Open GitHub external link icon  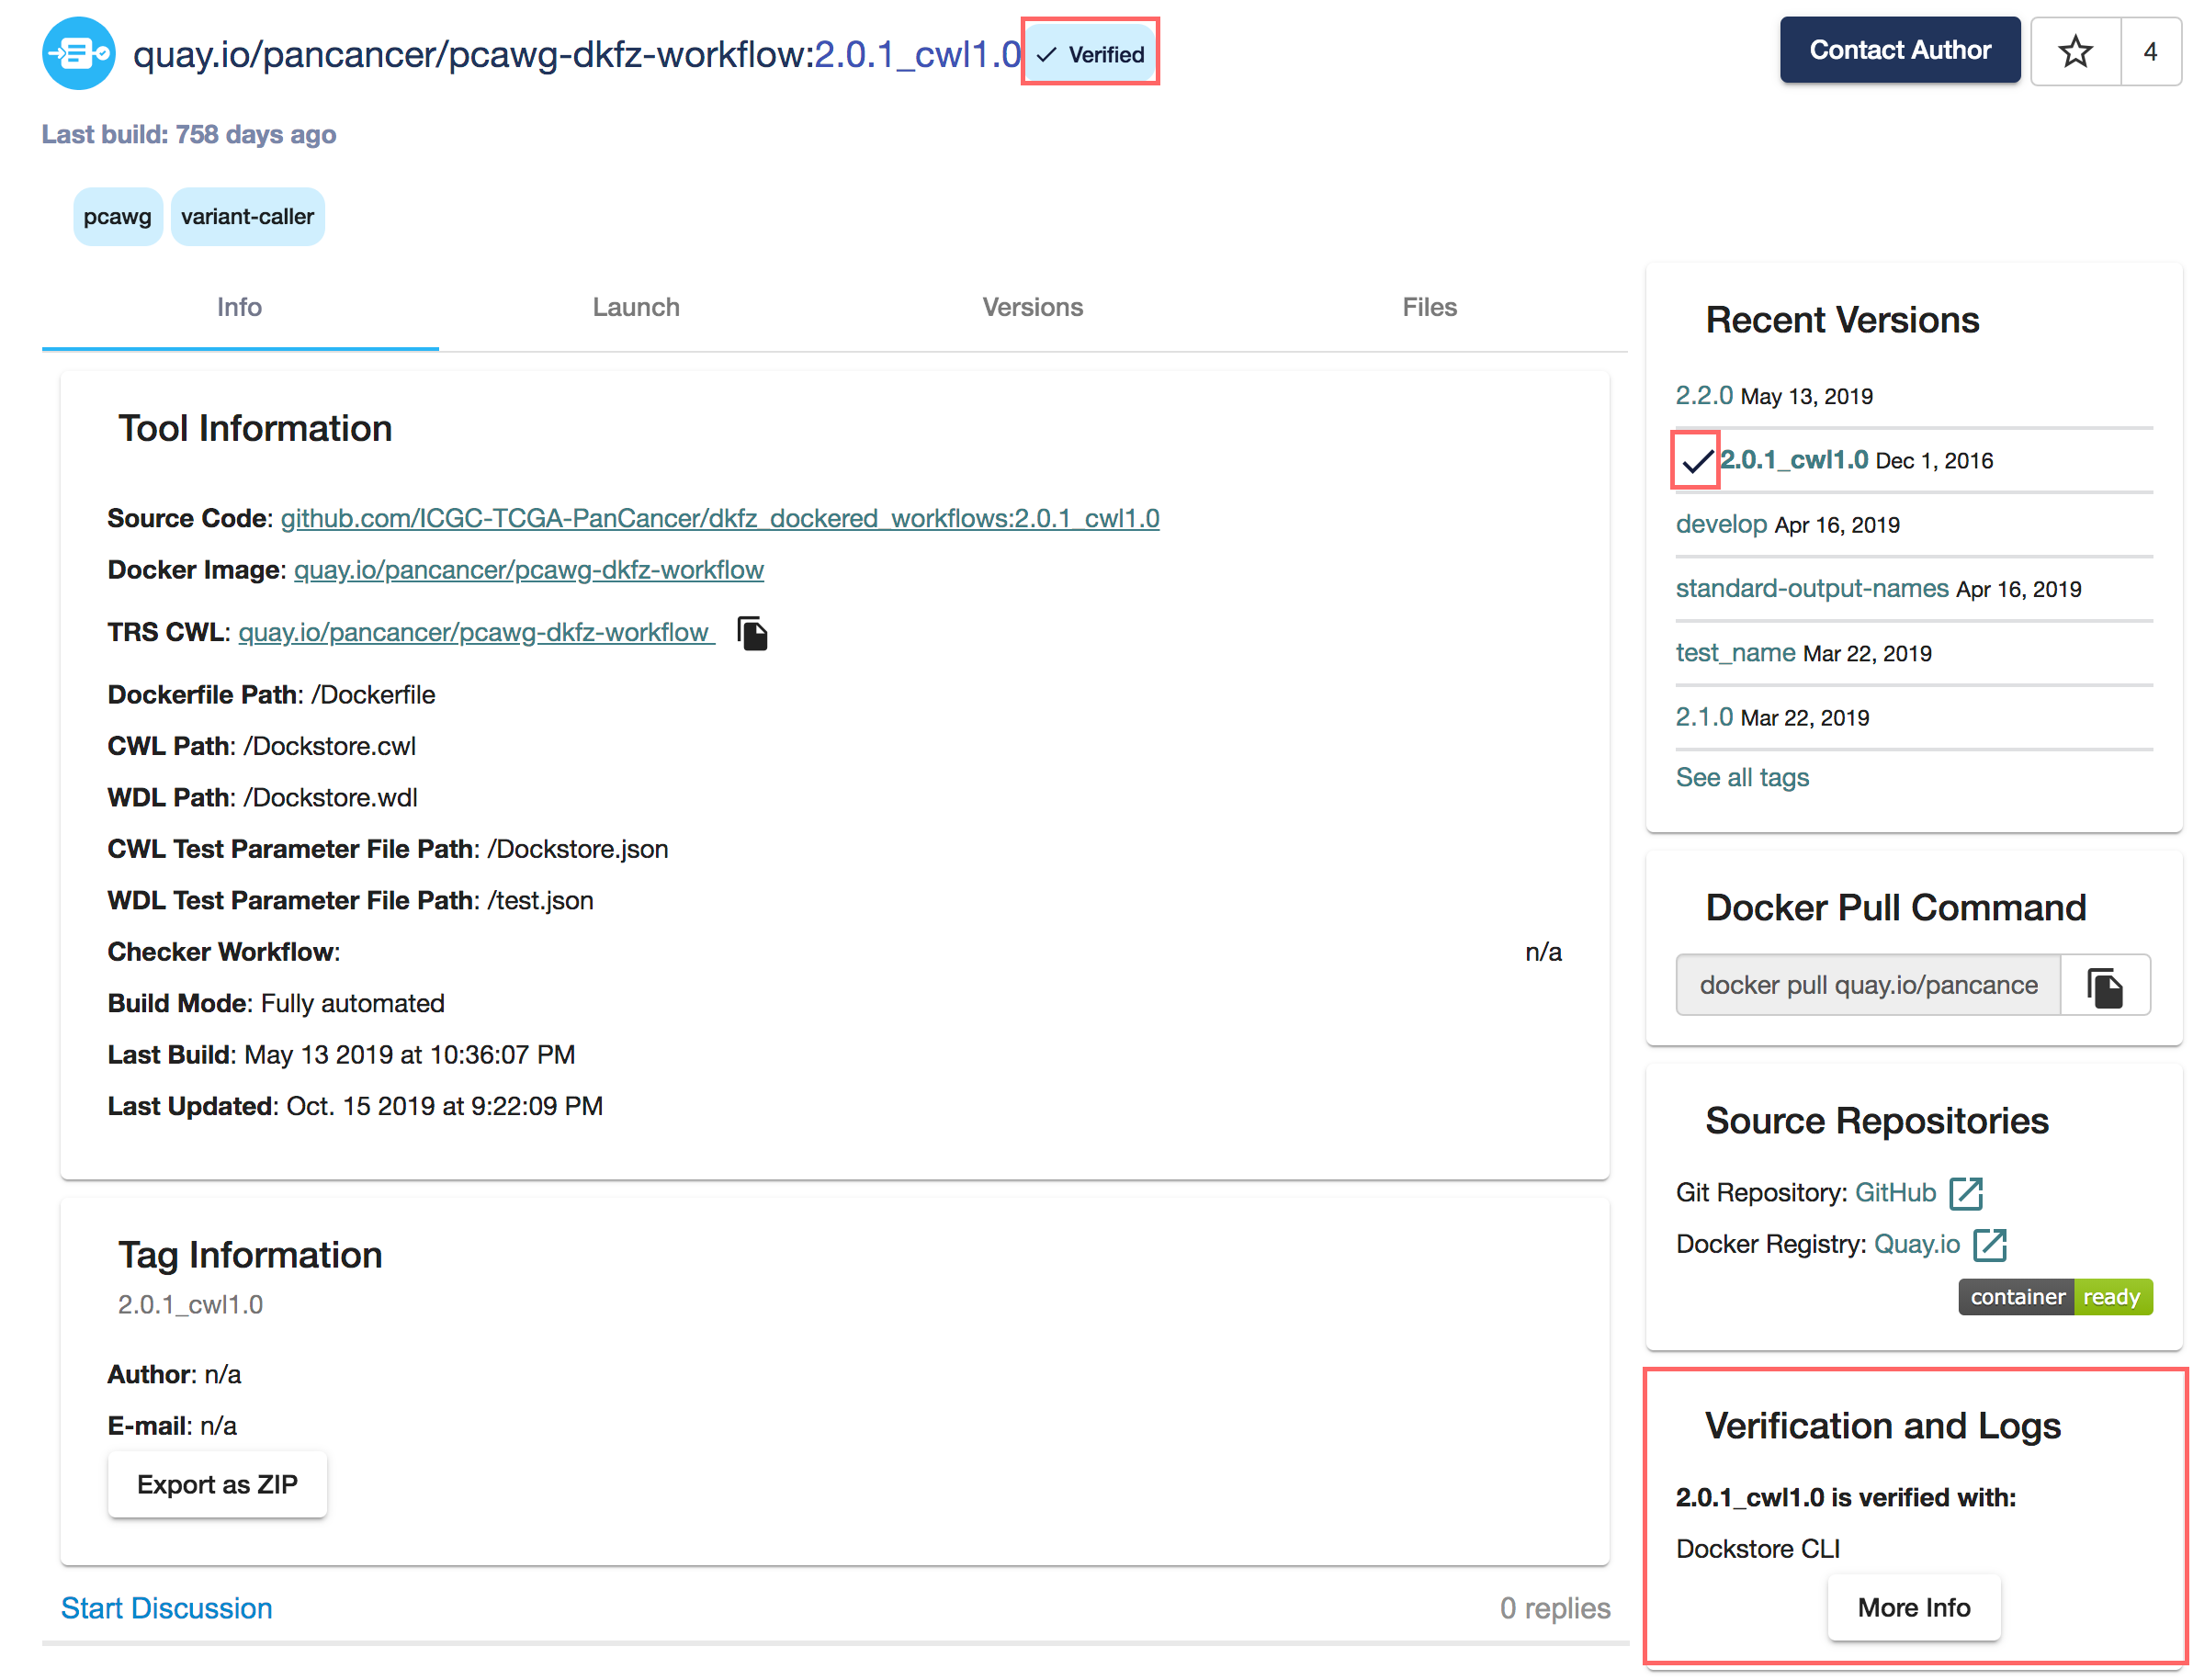tap(1965, 1193)
